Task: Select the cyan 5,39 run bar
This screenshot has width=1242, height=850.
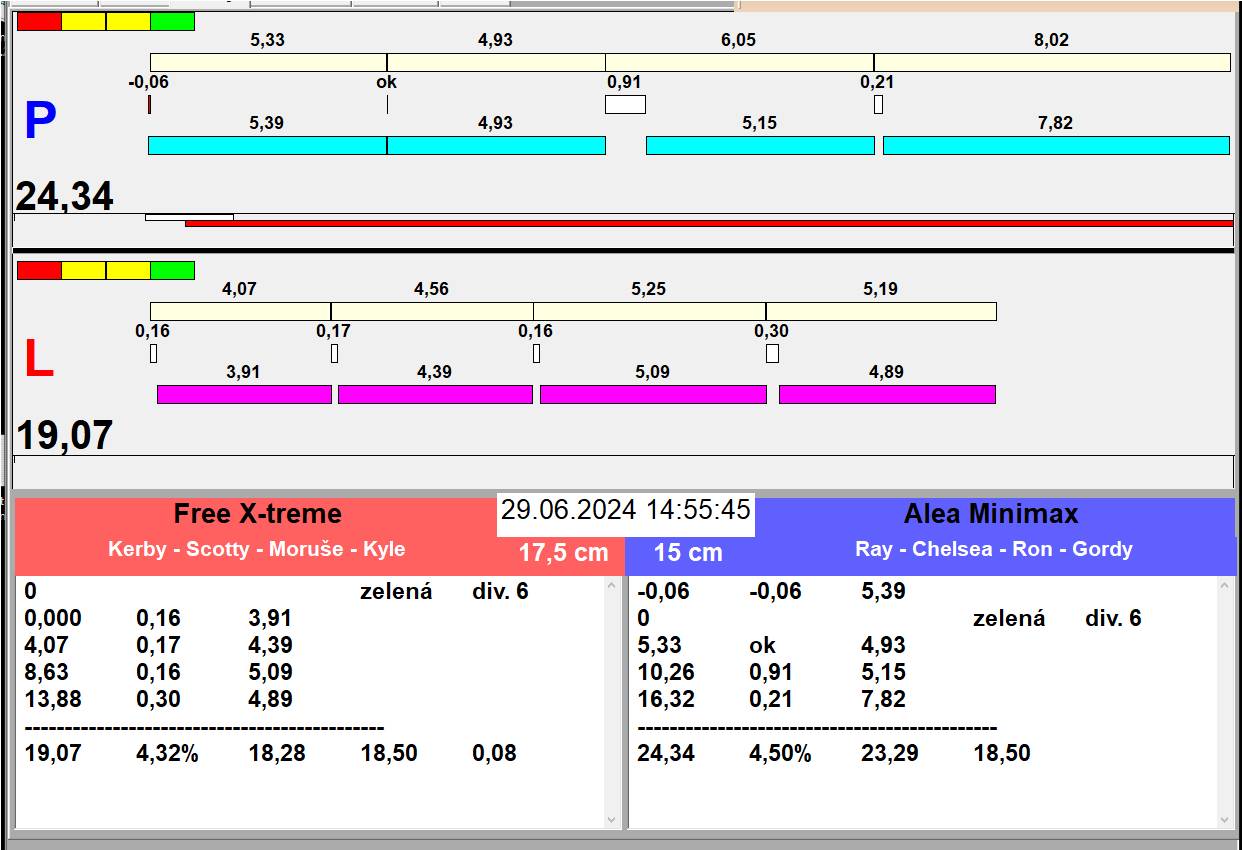Action: 267,145
